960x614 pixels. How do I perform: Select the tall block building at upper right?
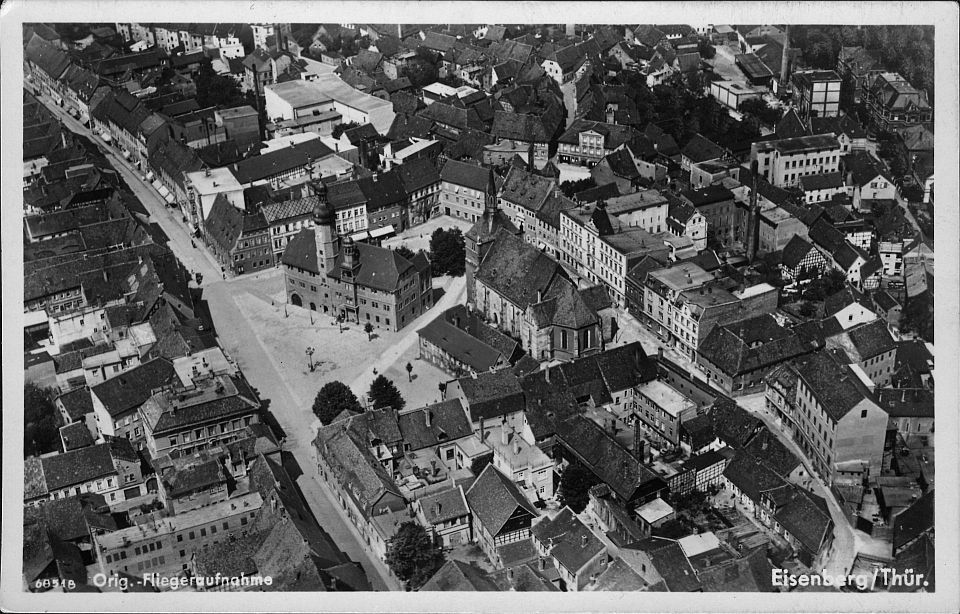pos(819,94)
